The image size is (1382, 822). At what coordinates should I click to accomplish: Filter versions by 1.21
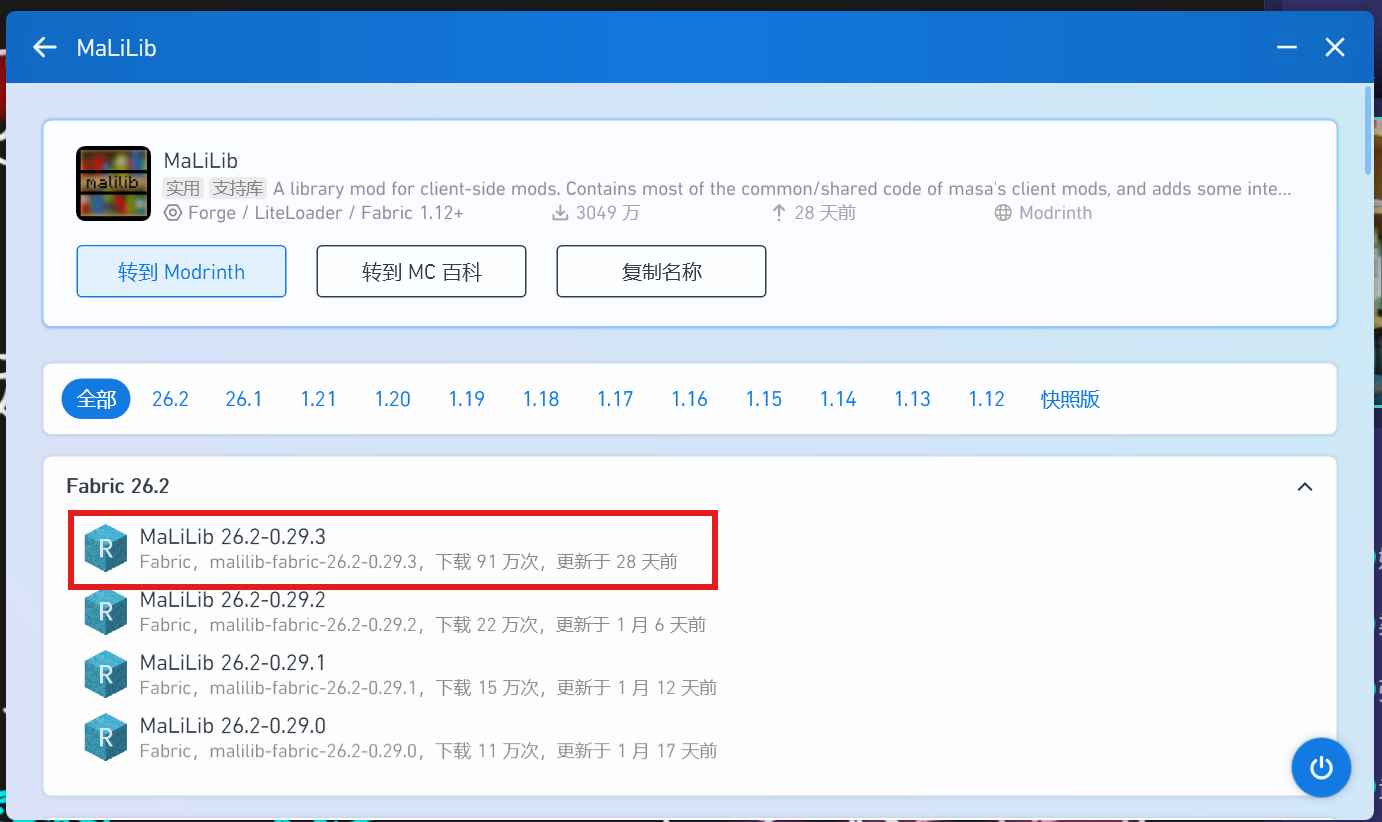[x=318, y=399]
